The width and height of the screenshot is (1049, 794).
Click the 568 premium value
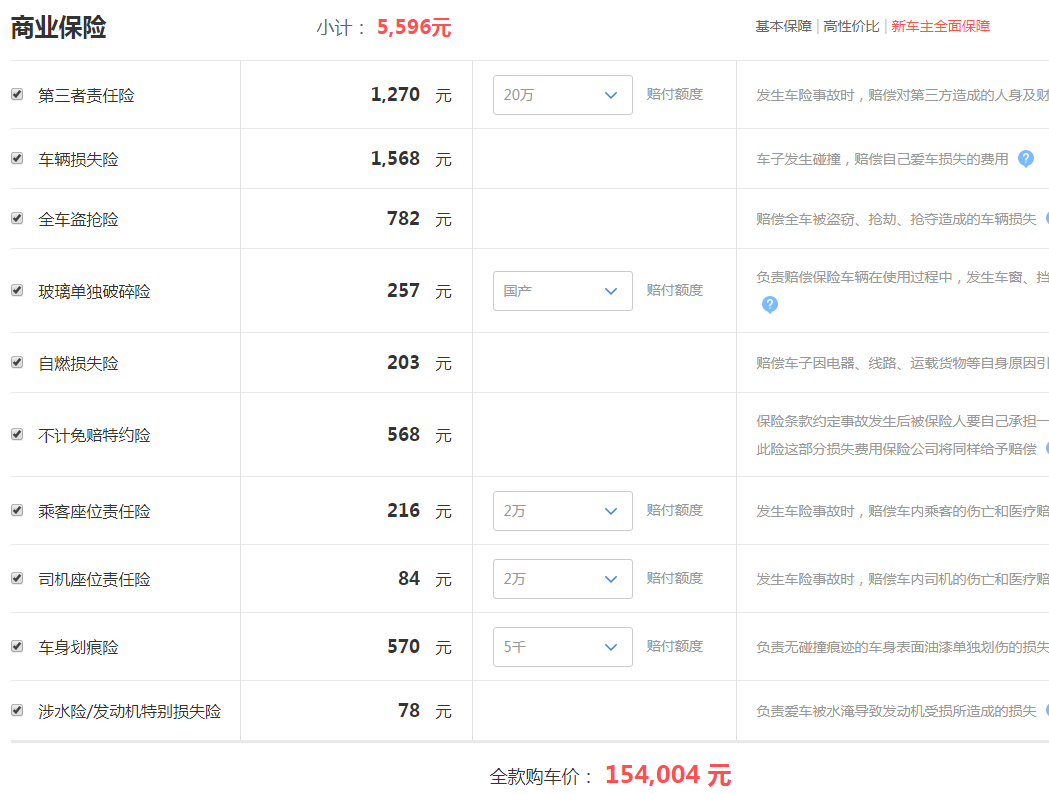pyautogui.click(x=403, y=435)
